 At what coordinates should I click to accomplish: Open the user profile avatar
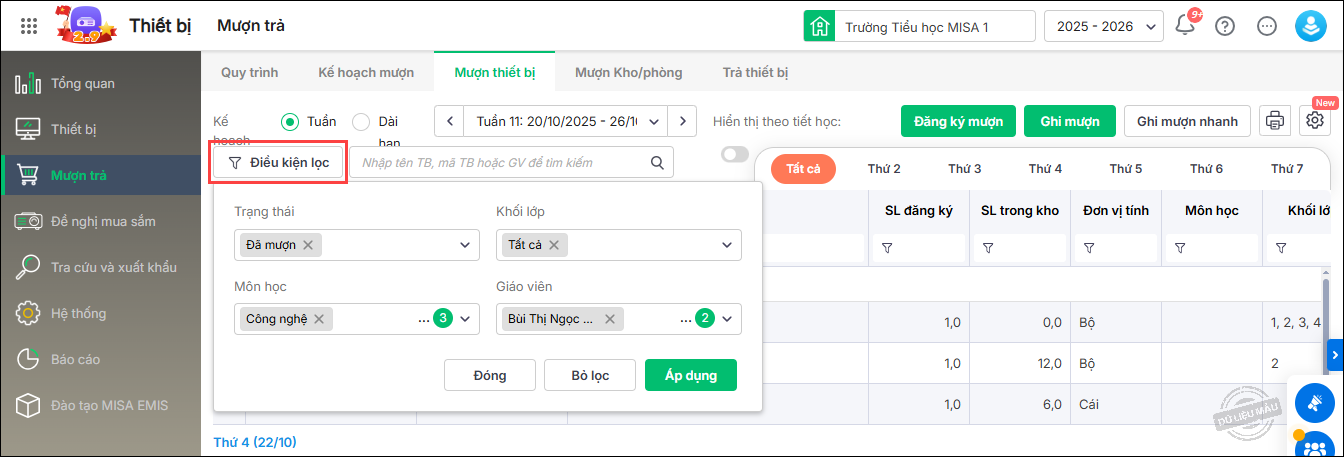[x=1309, y=26]
